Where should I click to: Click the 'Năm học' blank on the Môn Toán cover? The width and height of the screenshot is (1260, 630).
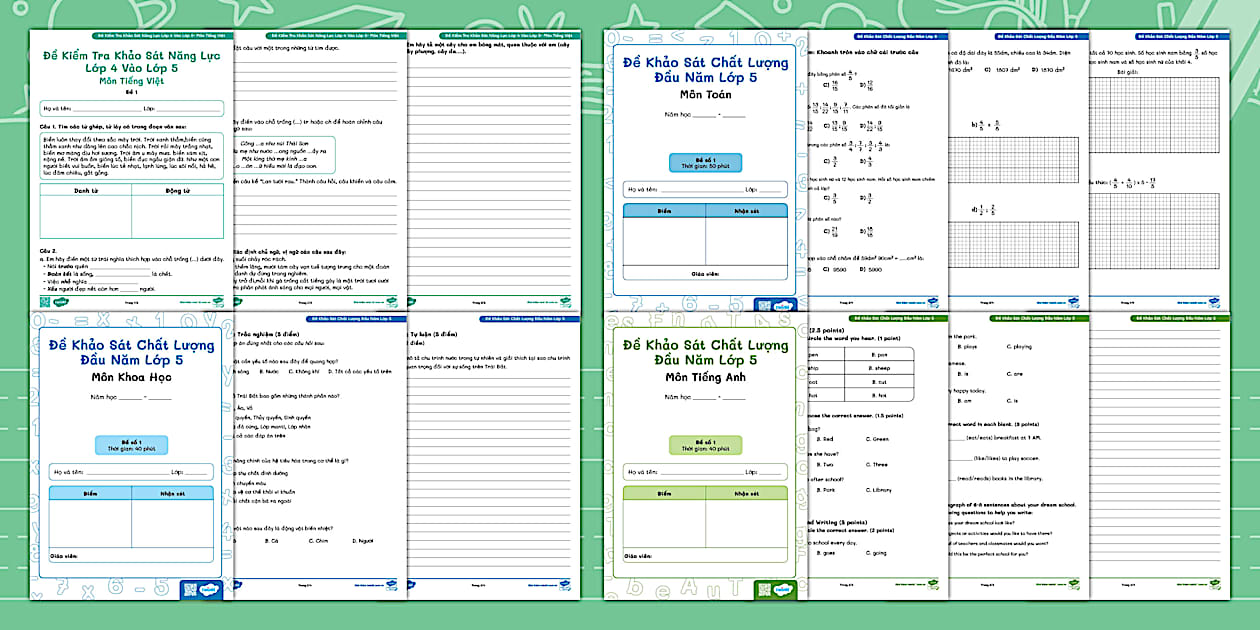pos(705,115)
